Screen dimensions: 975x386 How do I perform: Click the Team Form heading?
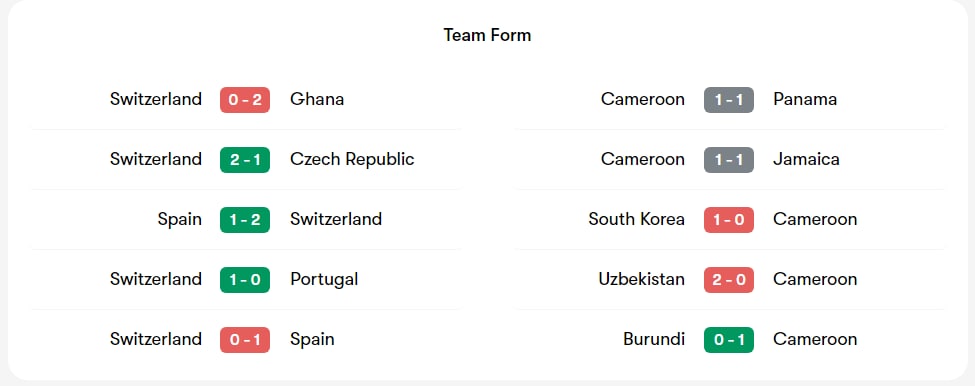[488, 35]
